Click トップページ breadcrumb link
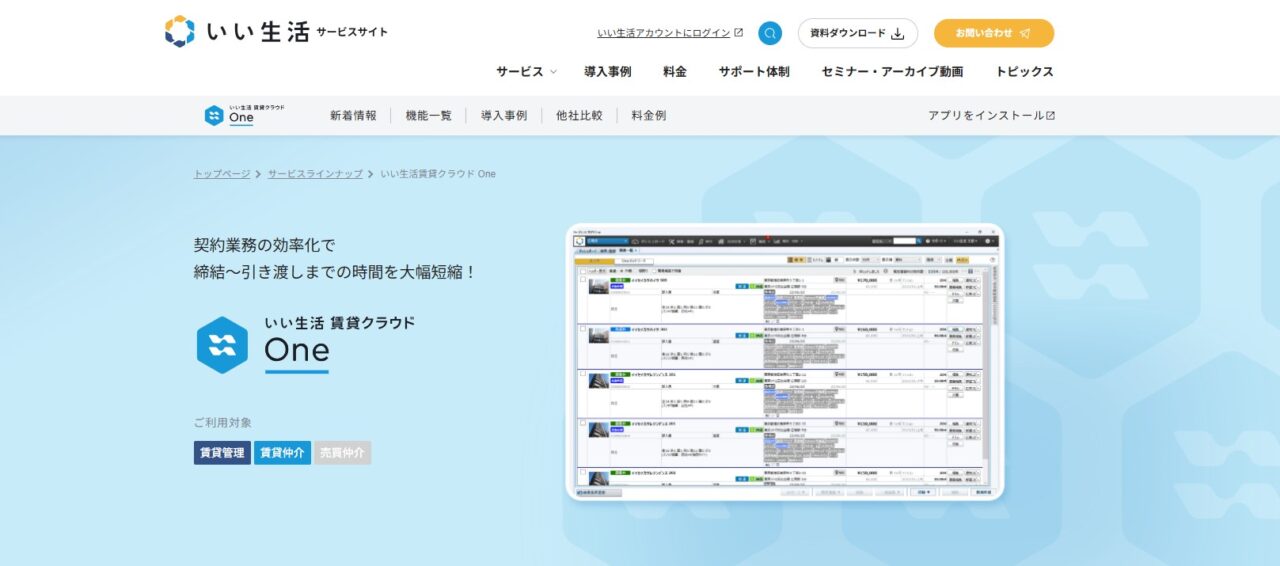 pos(222,174)
